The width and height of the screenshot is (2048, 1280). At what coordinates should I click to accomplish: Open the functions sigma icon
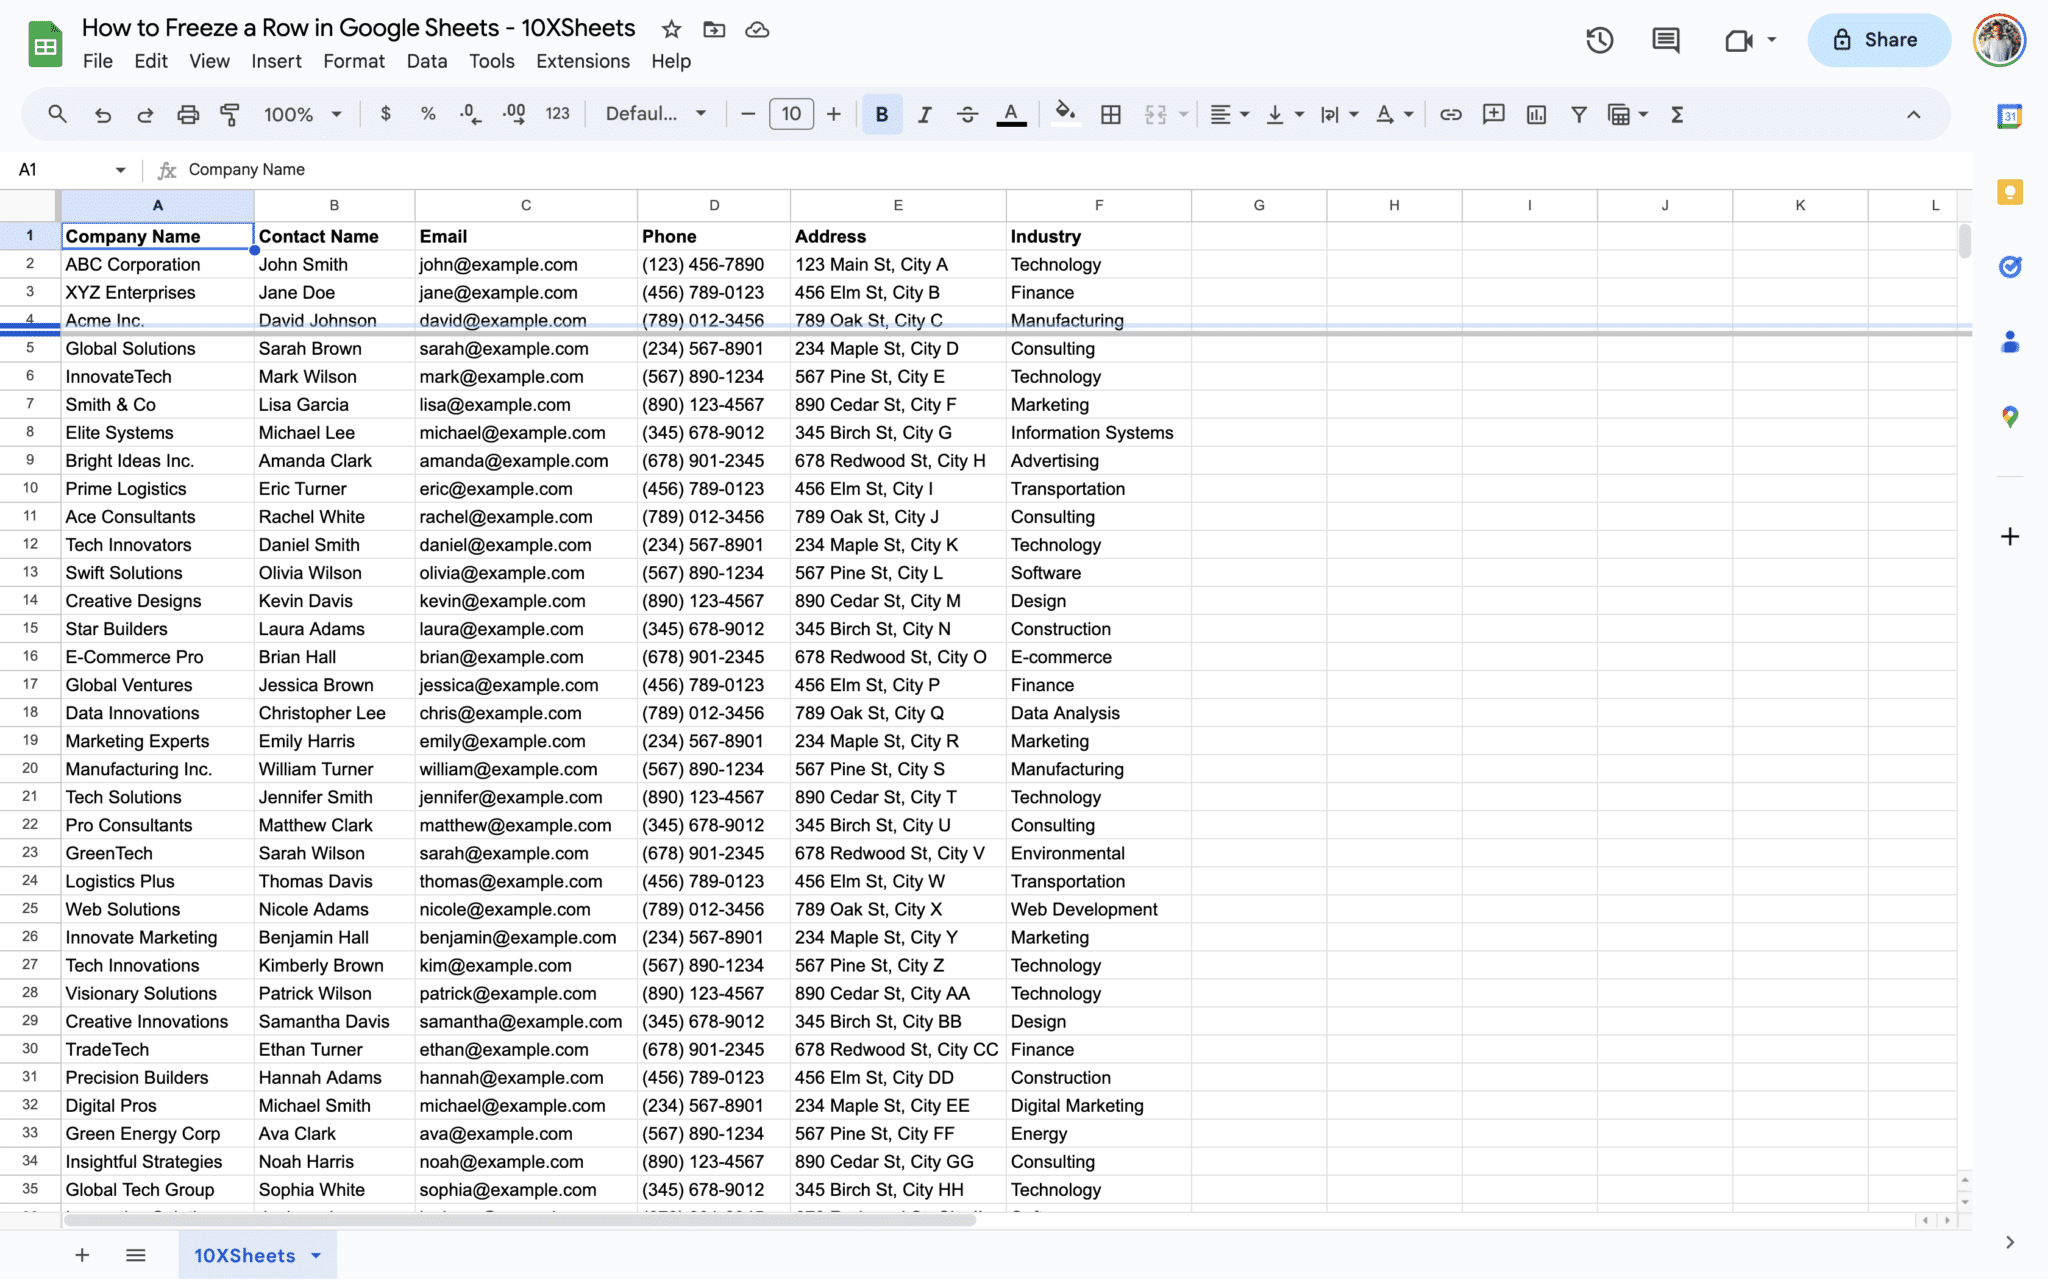click(x=1677, y=114)
